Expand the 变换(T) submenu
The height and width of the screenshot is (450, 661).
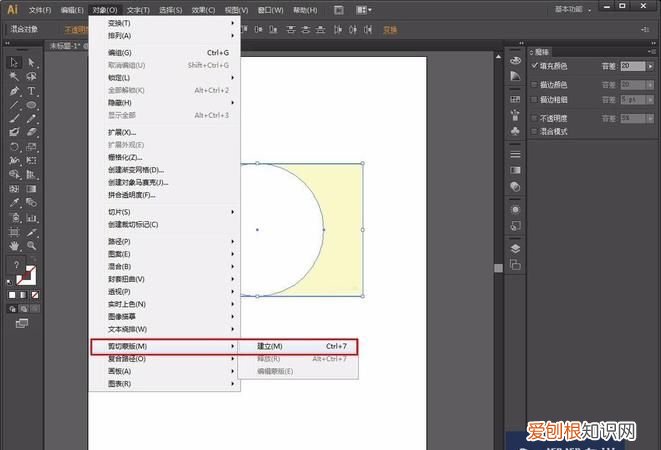tap(164, 23)
